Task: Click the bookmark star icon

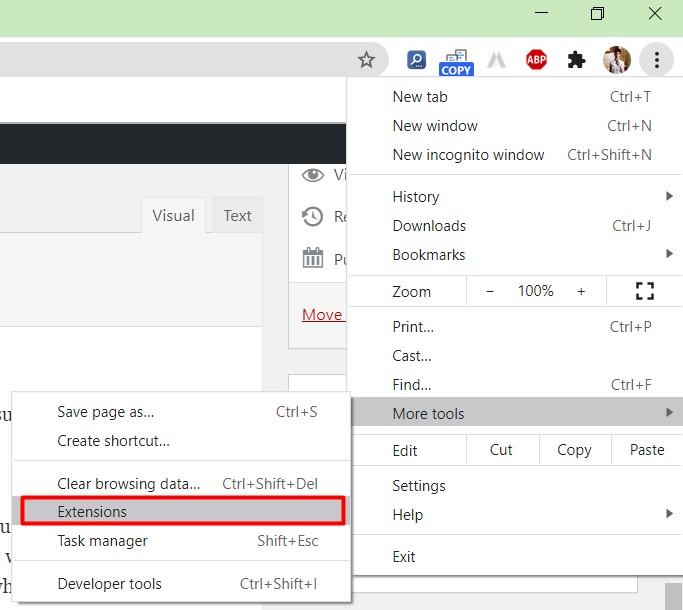Action: click(x=366, y=60)
